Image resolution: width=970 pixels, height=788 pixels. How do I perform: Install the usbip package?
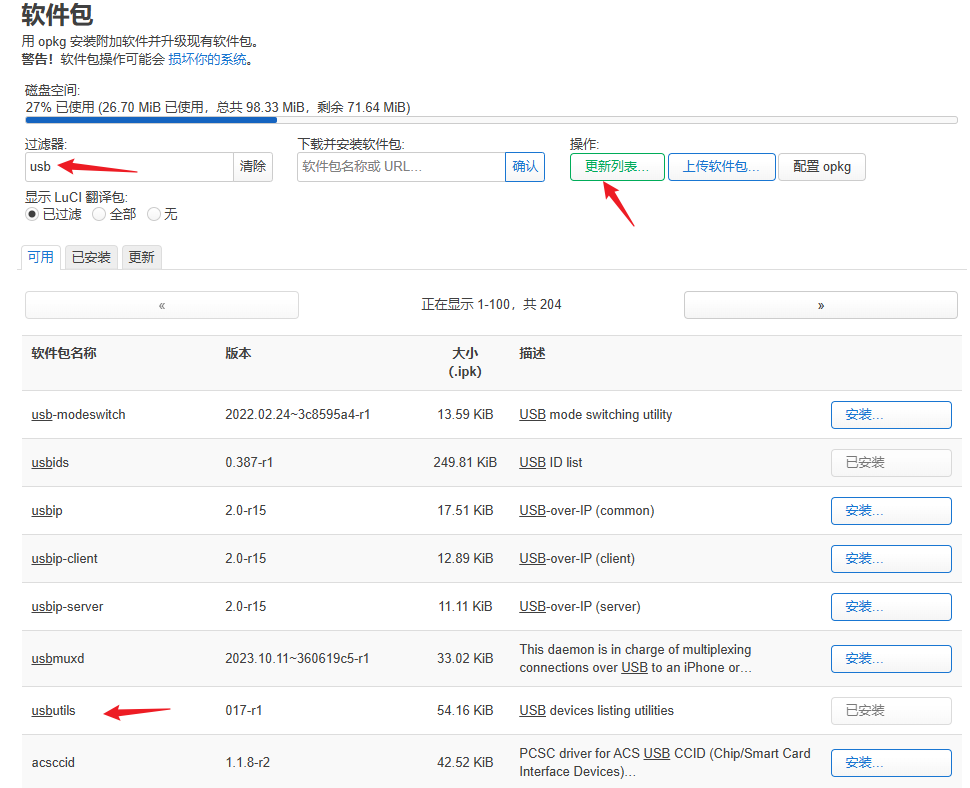(890, 510)
